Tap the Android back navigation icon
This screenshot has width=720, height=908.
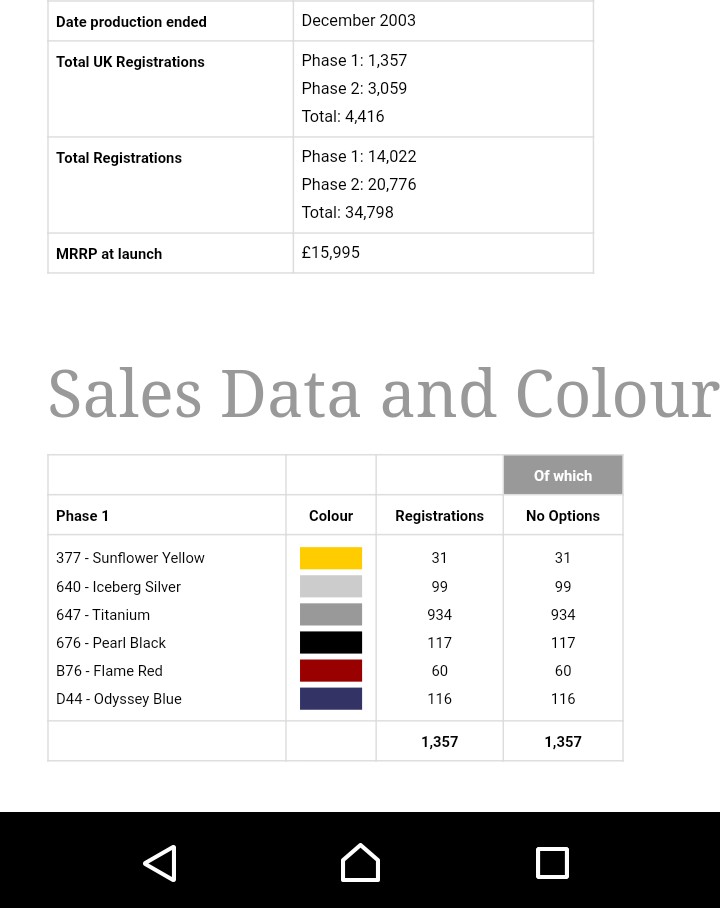[160, 863]
